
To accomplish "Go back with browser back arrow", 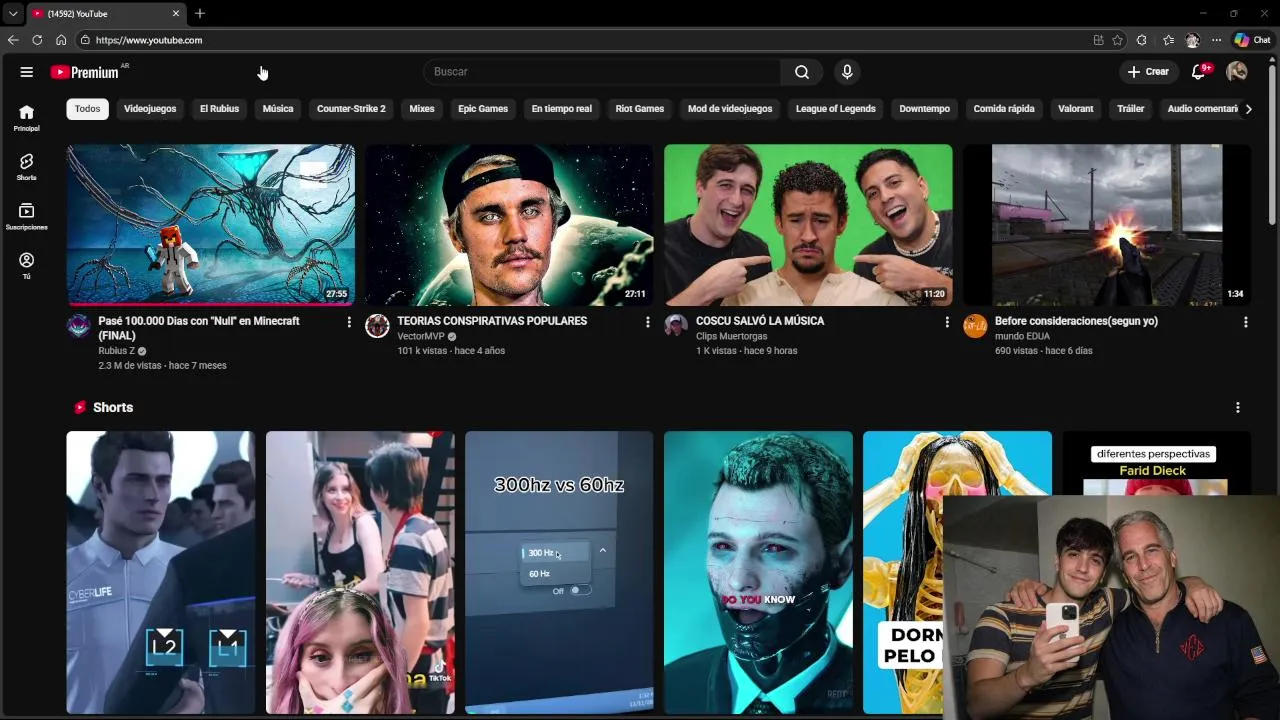I will [13, 40].
